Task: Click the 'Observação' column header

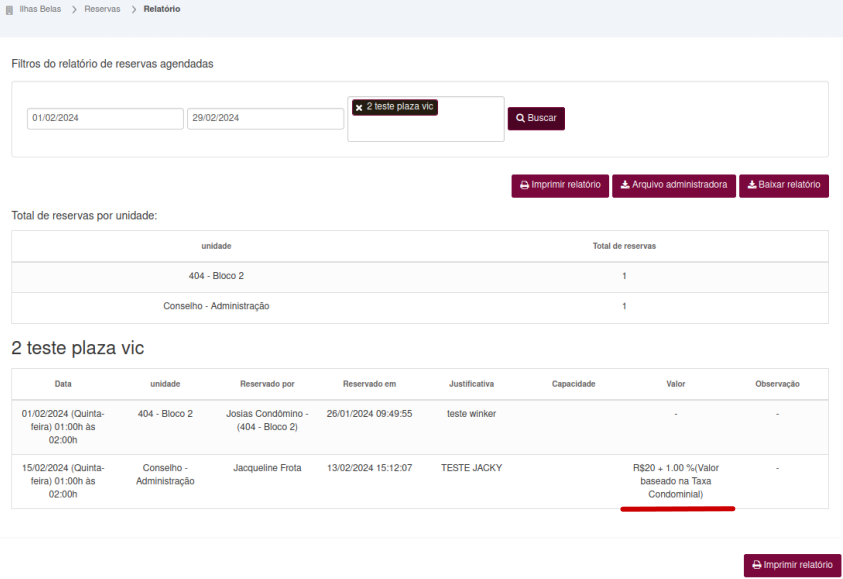Action: coord(777,384)
